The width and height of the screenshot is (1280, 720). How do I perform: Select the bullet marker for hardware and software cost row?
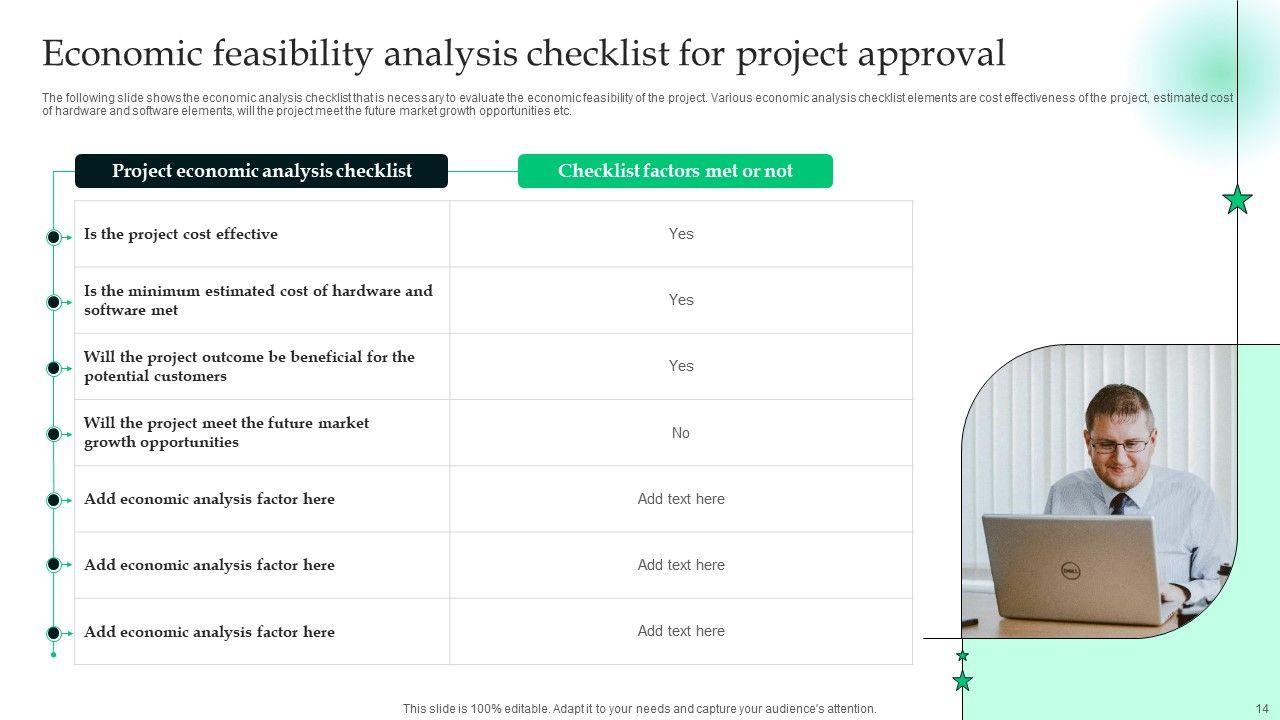pos(54,302)
